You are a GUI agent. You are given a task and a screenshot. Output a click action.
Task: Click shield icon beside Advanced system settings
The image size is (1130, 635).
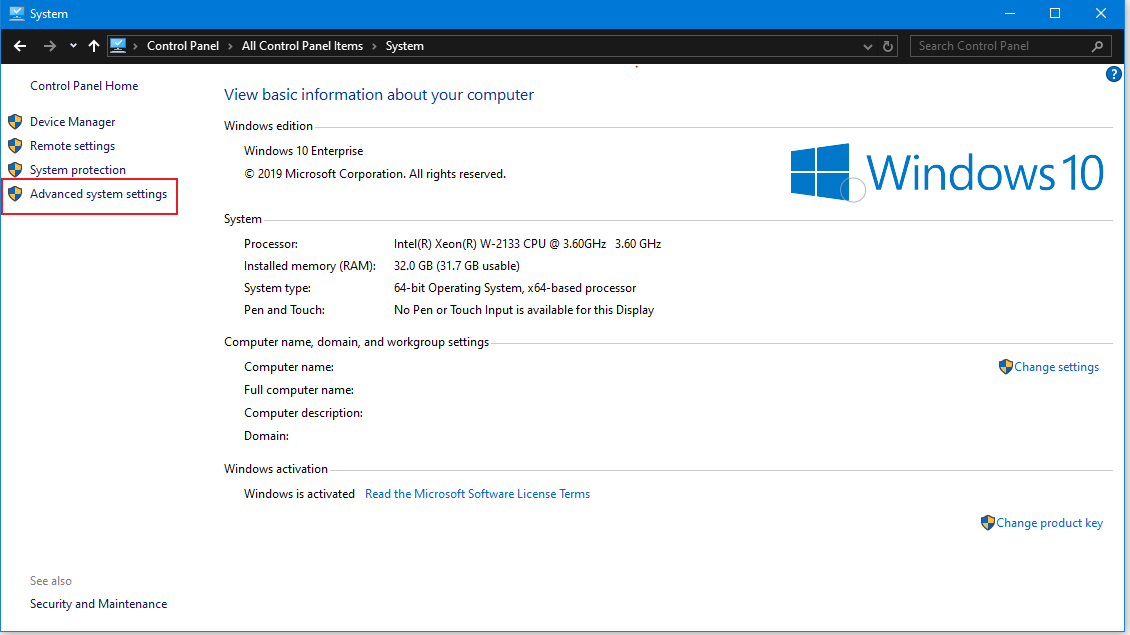click(15, 193)
